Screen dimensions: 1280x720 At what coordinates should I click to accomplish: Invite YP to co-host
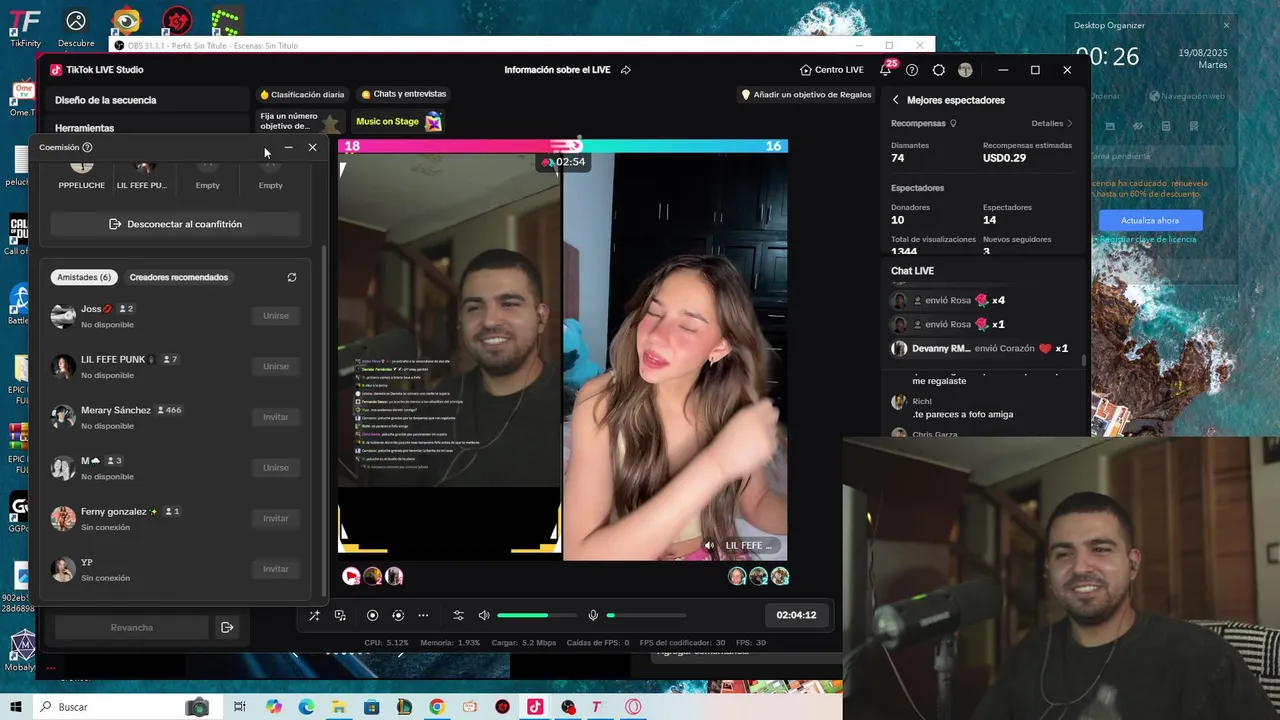coord(276,569)
